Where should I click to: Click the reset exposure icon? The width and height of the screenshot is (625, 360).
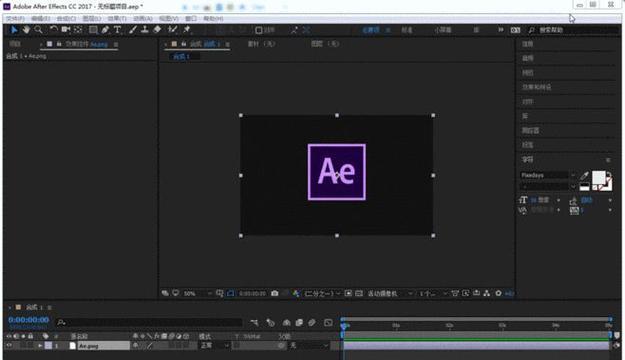click(x=498, y=293)
